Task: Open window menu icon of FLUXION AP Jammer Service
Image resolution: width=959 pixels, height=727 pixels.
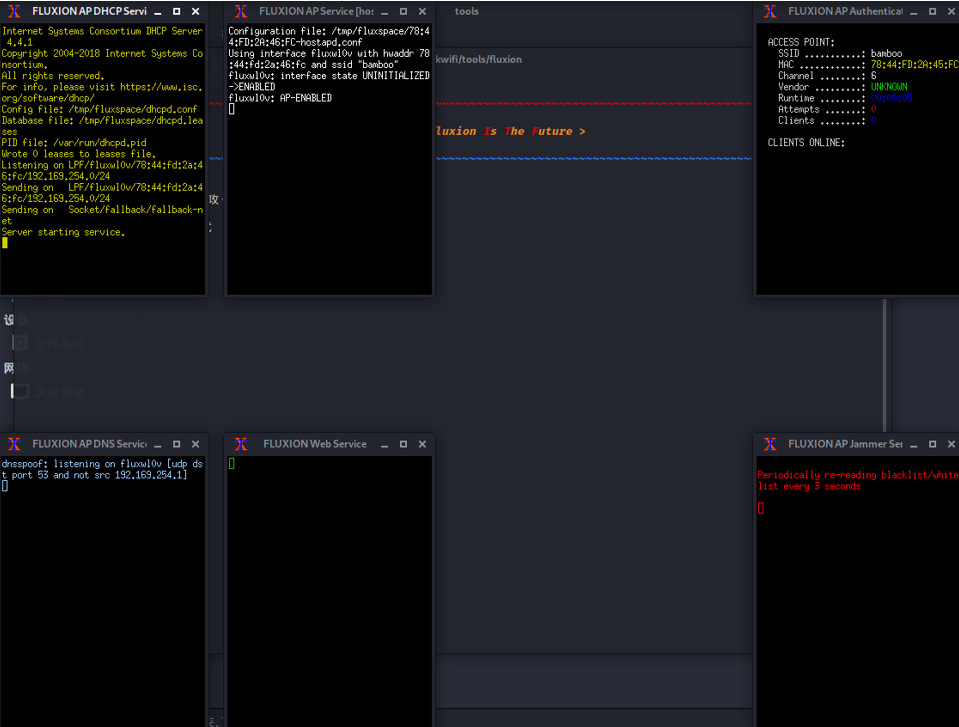Action: tap(770, 444)
